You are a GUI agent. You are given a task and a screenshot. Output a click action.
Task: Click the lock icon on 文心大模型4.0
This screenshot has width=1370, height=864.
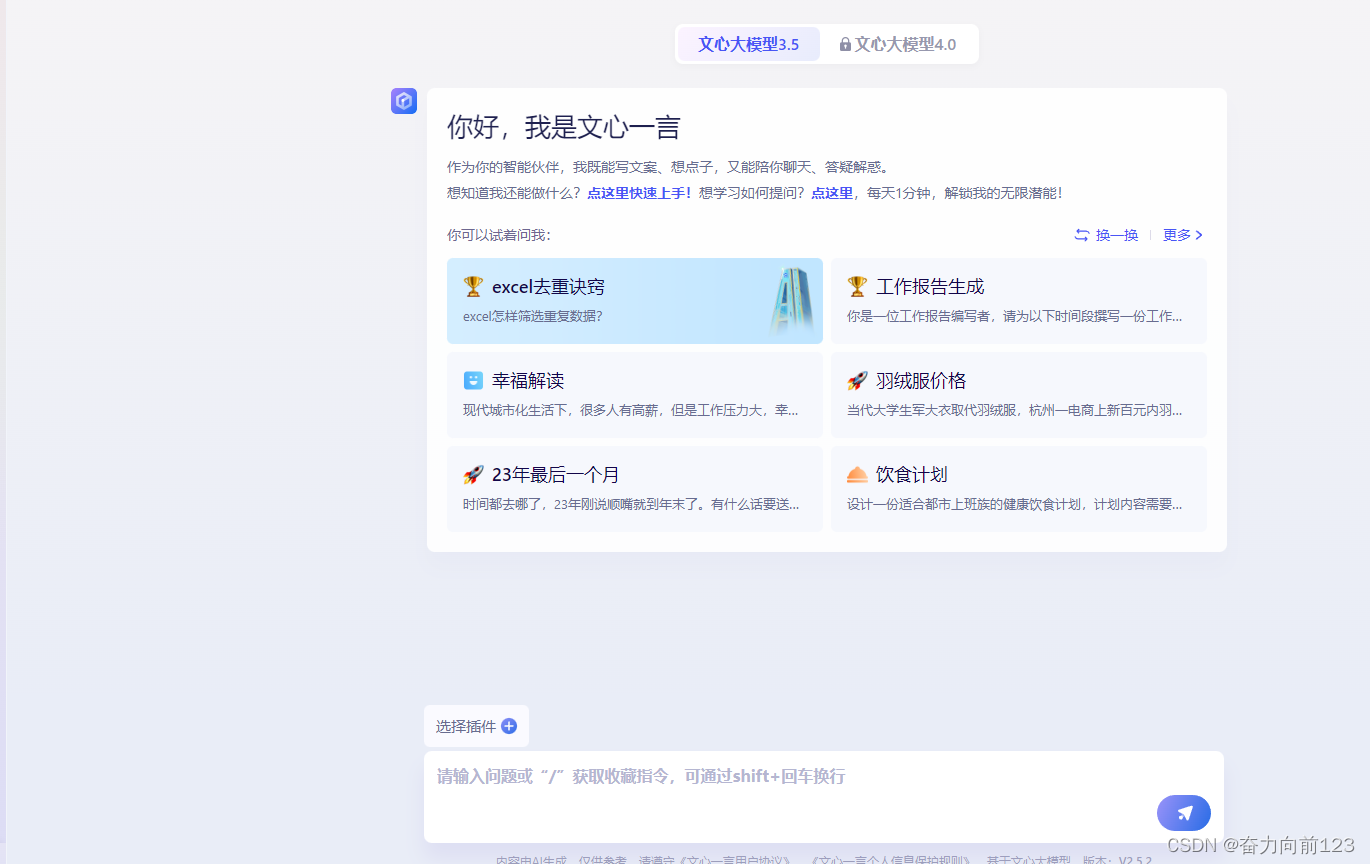845,45
